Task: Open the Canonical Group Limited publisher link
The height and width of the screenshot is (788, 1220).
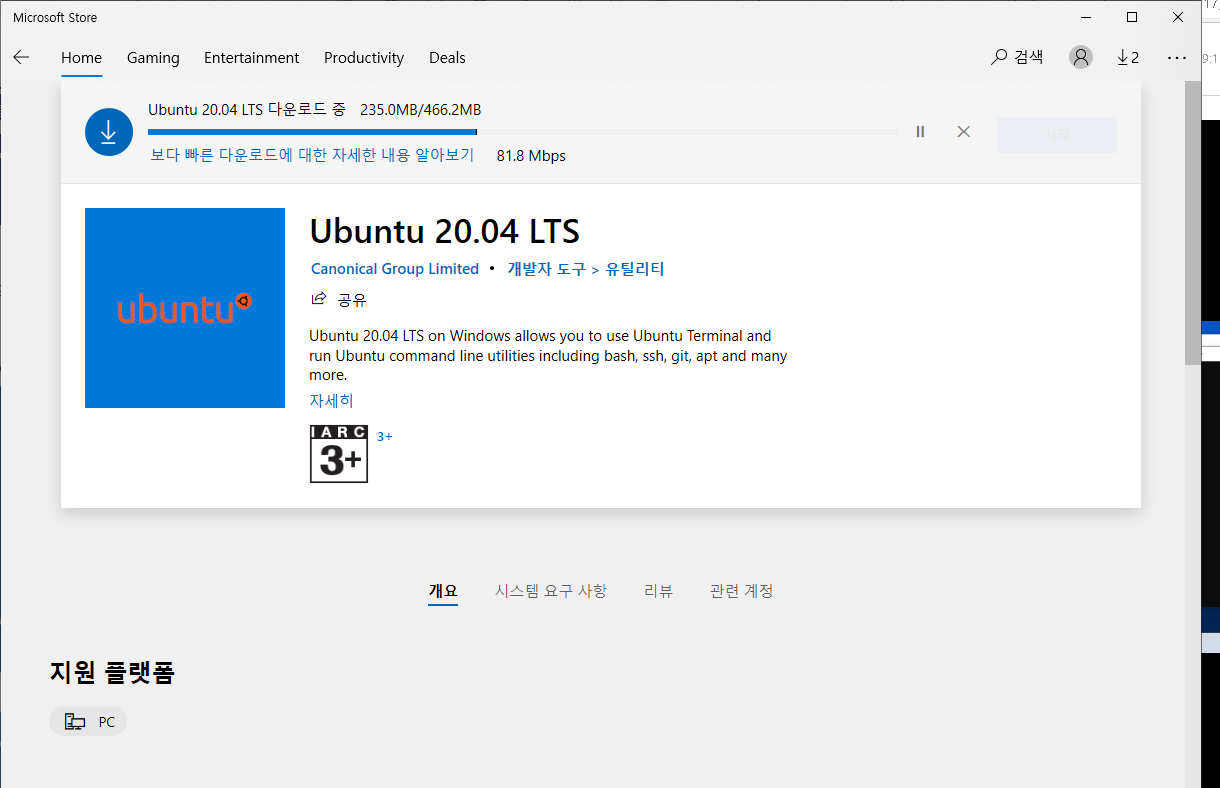Action: click(395, 269)
